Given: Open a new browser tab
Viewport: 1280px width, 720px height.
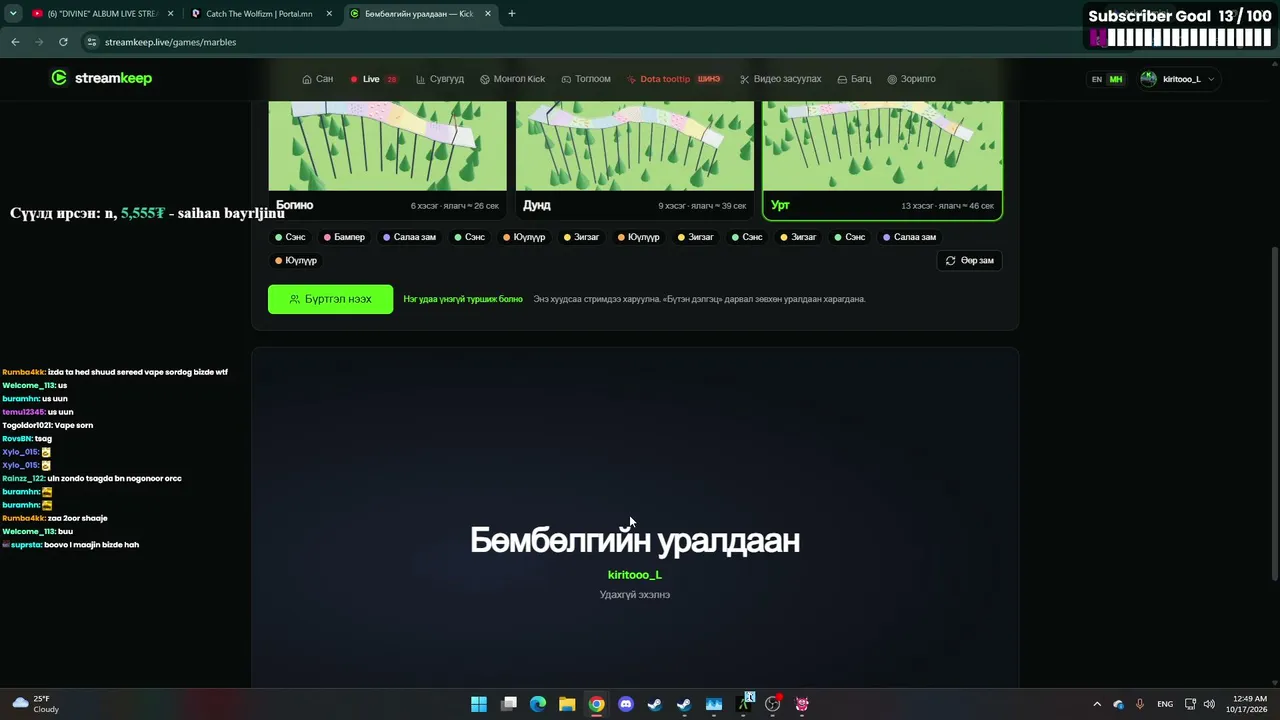Looking at the screenshot, I should [x=511, y=14].
